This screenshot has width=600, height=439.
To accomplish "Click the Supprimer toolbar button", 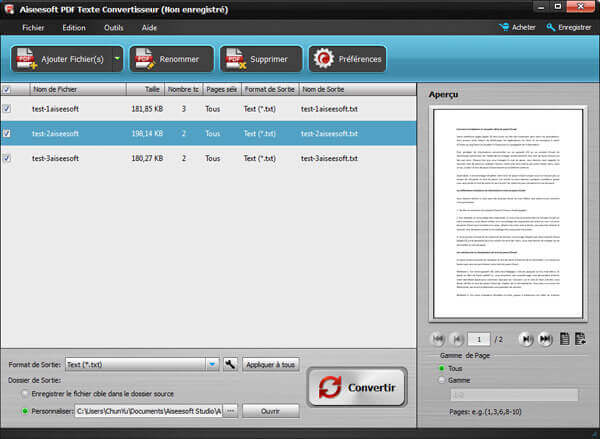I will pyautogui.click(x=261, y=59).
